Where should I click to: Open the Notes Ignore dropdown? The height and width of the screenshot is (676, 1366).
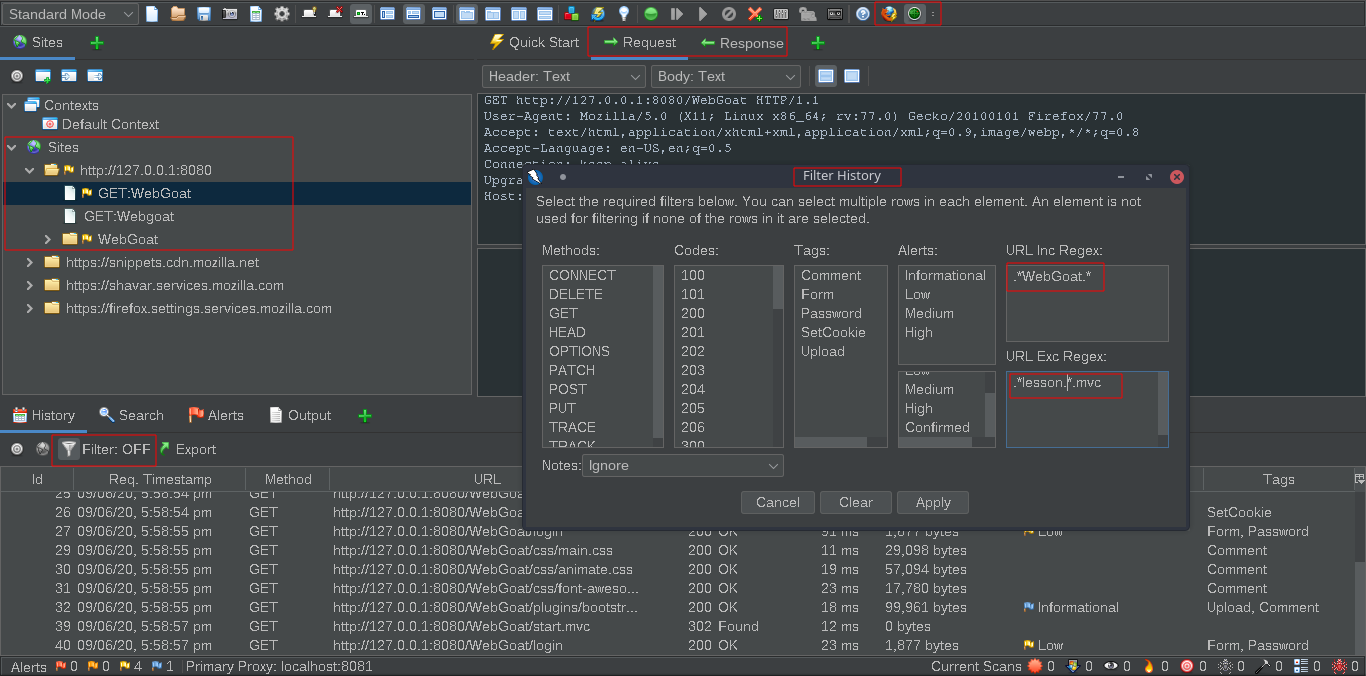pyautogui.click(x=683, y=466)
